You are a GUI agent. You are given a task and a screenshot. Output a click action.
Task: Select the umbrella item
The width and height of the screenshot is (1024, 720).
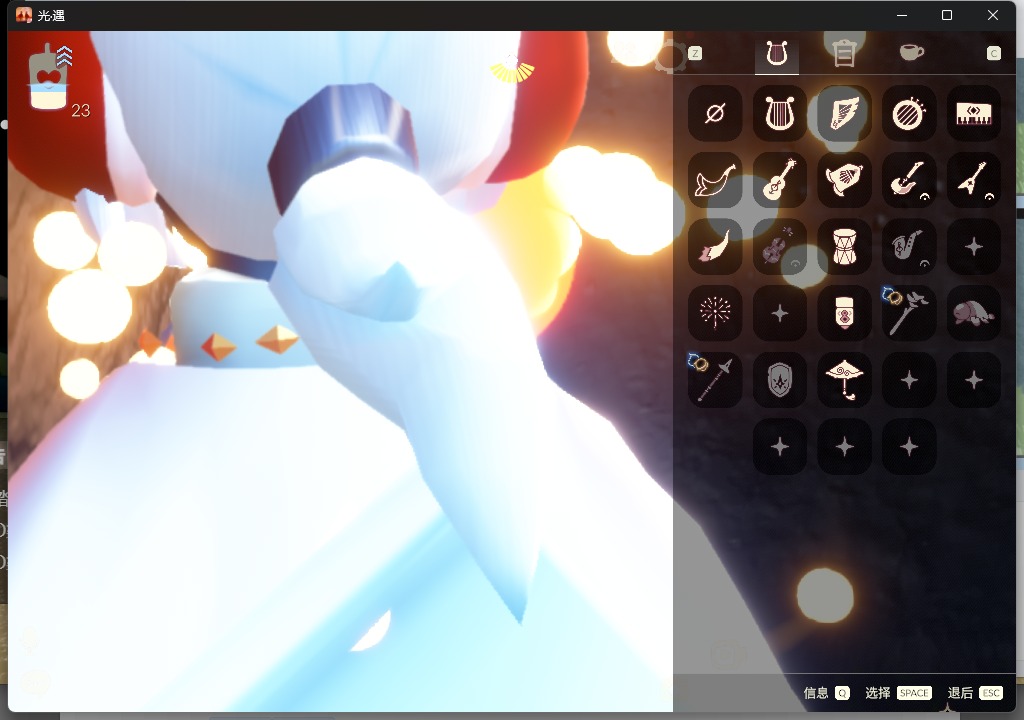tap(844, 380)
